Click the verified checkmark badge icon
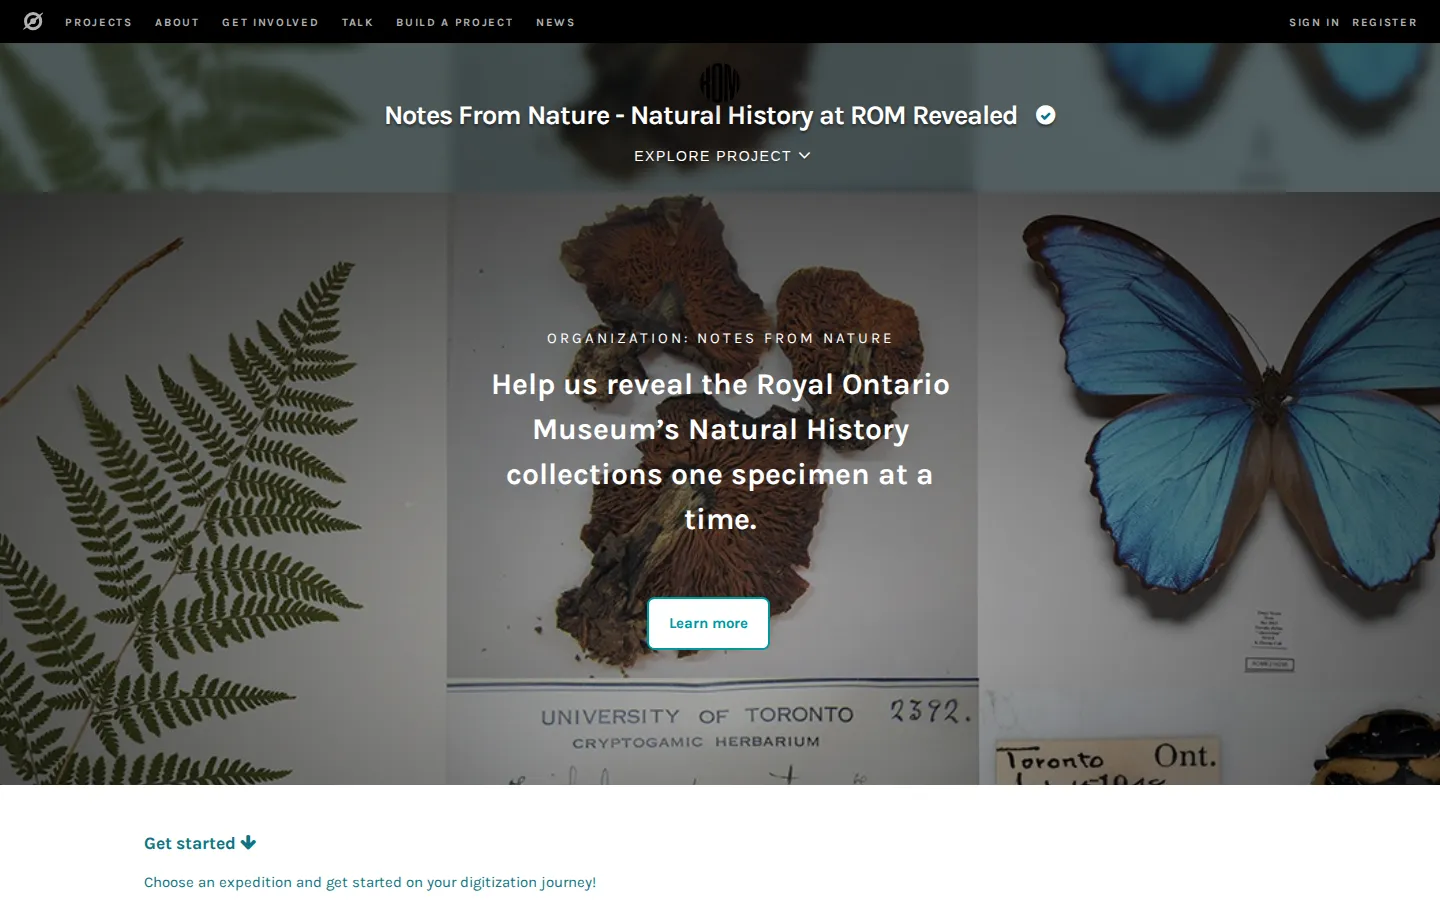The width and height of the screenshot is (1440, 900). coord(1045,116)
